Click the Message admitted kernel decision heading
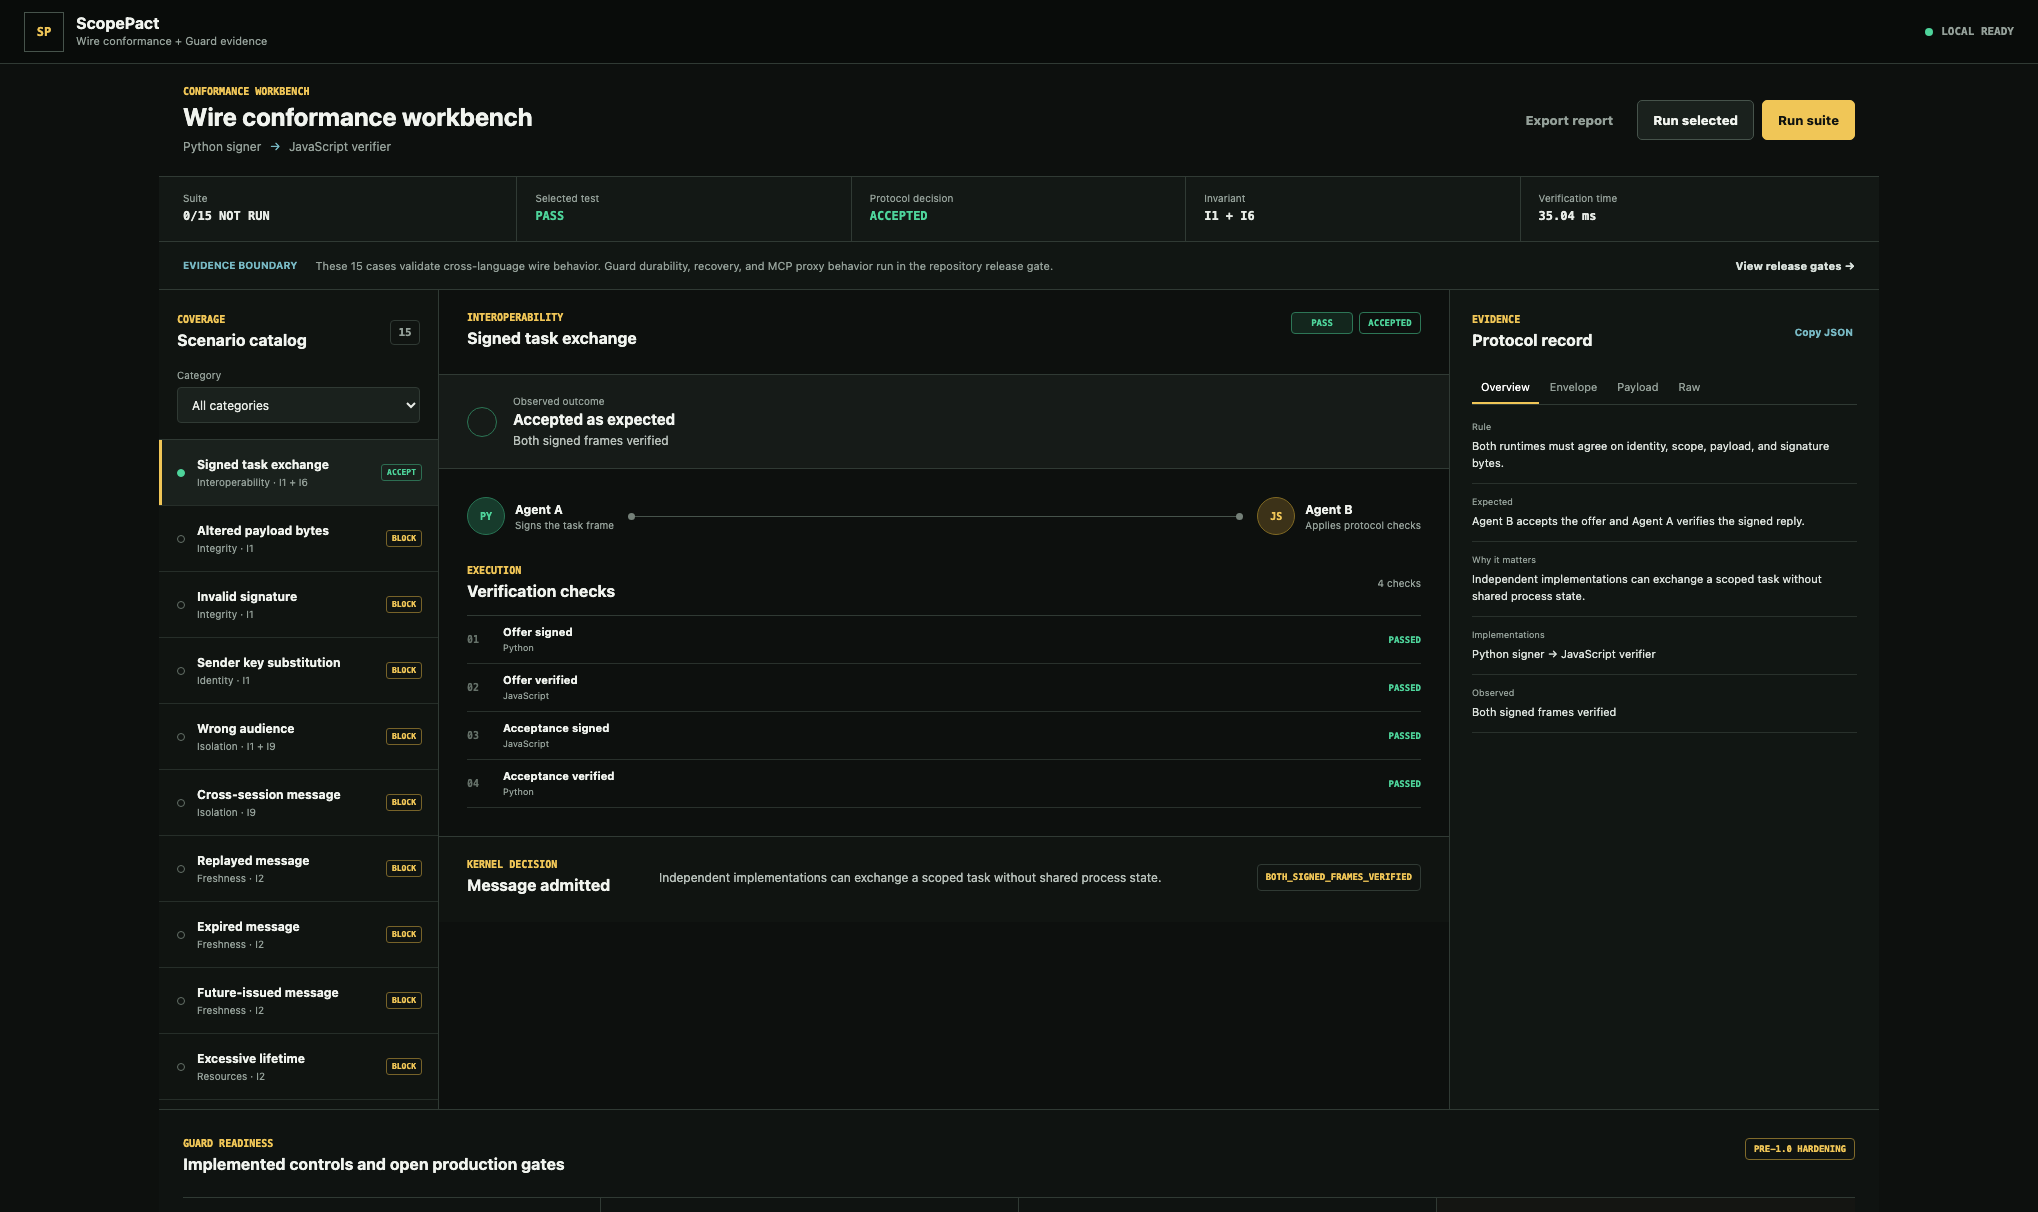The width and height of the screenshot is (2038, 1212). coord(538,885)
